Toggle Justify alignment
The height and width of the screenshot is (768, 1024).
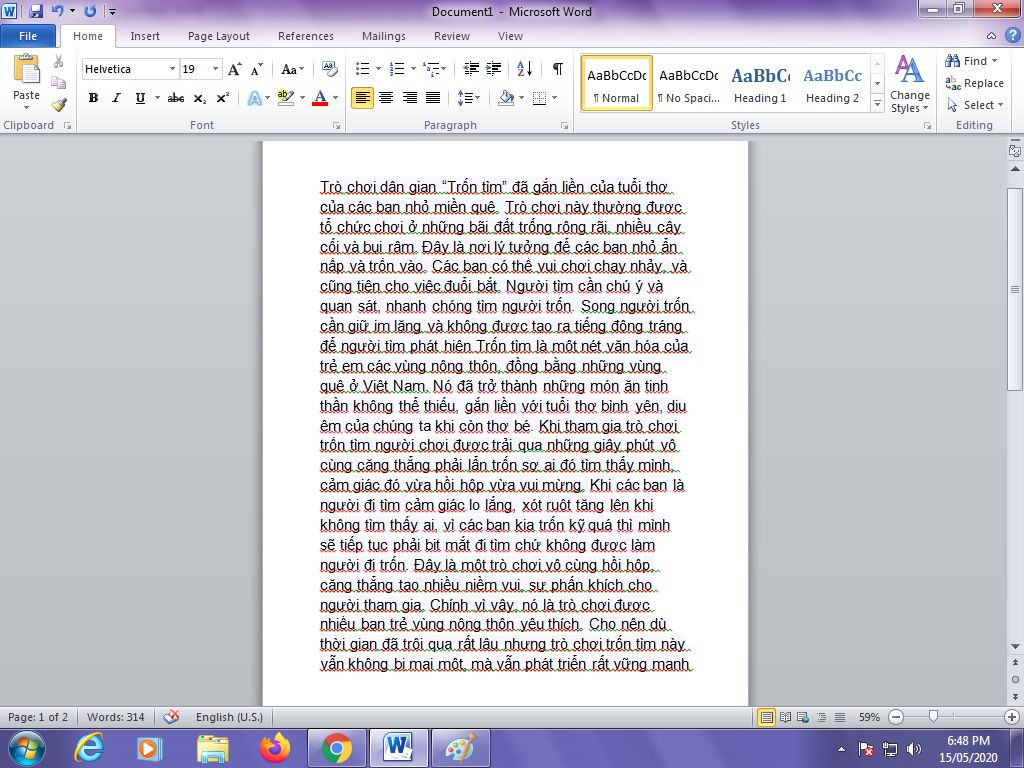point(433,98)
